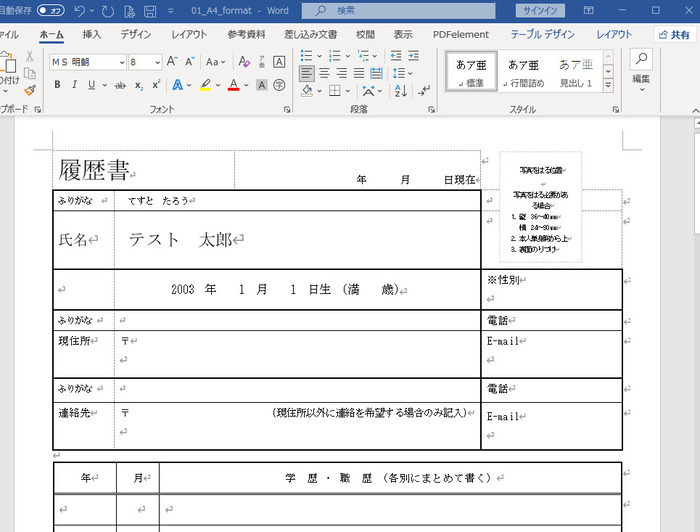Image resolution: width=700 pixels, height=532 pixels.
Task: Open the highlight color dropdown arrow
Action: pos(218,85)
